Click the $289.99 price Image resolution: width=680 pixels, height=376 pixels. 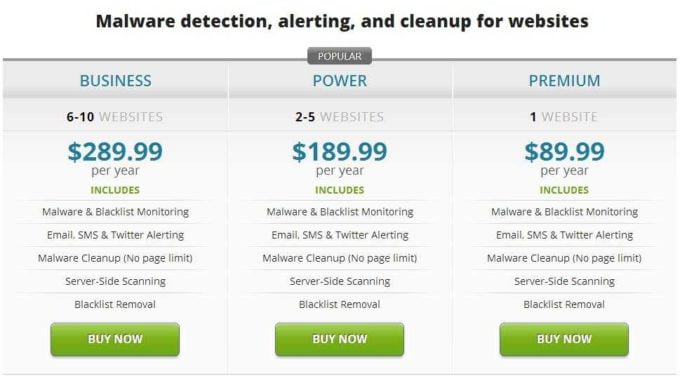(115, 151)
